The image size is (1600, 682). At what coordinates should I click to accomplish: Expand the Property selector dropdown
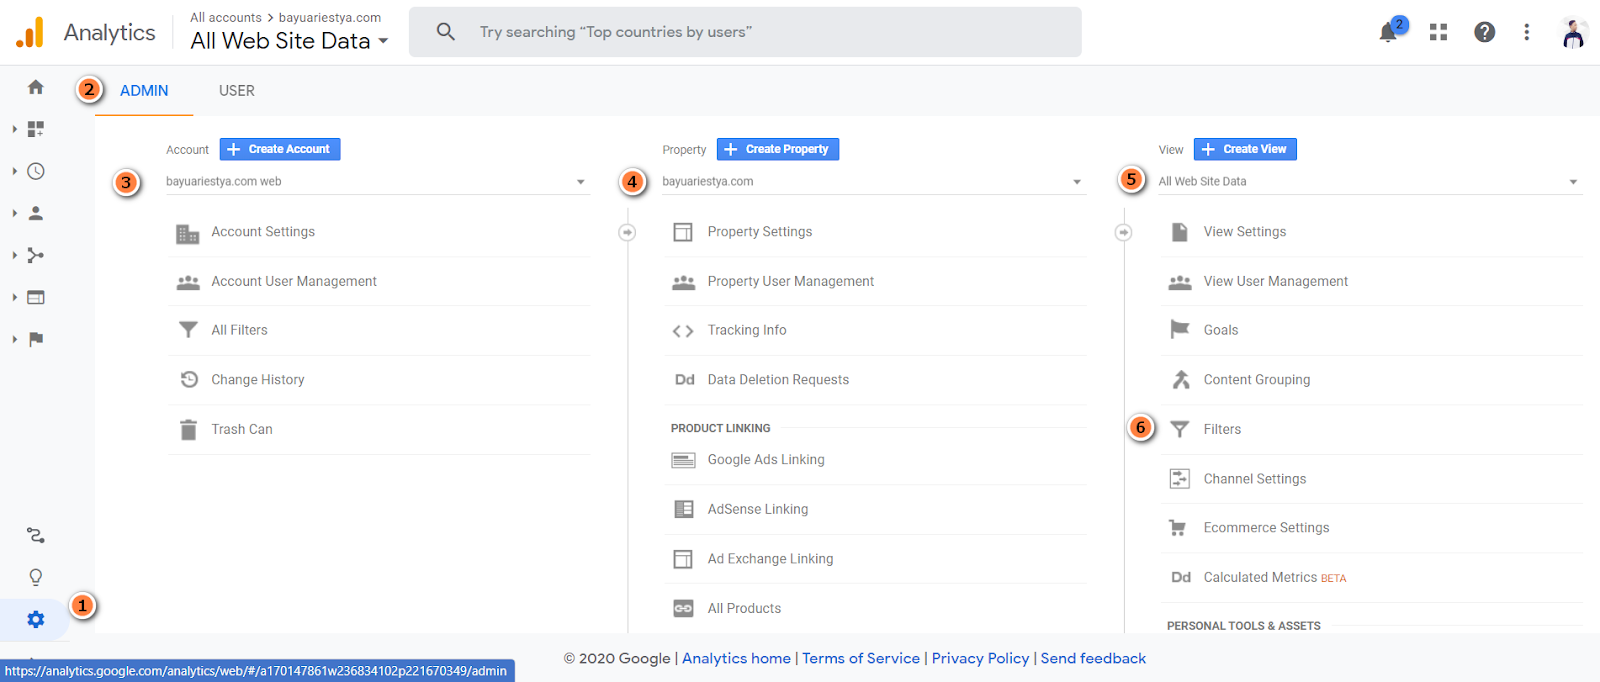(872, 182)
